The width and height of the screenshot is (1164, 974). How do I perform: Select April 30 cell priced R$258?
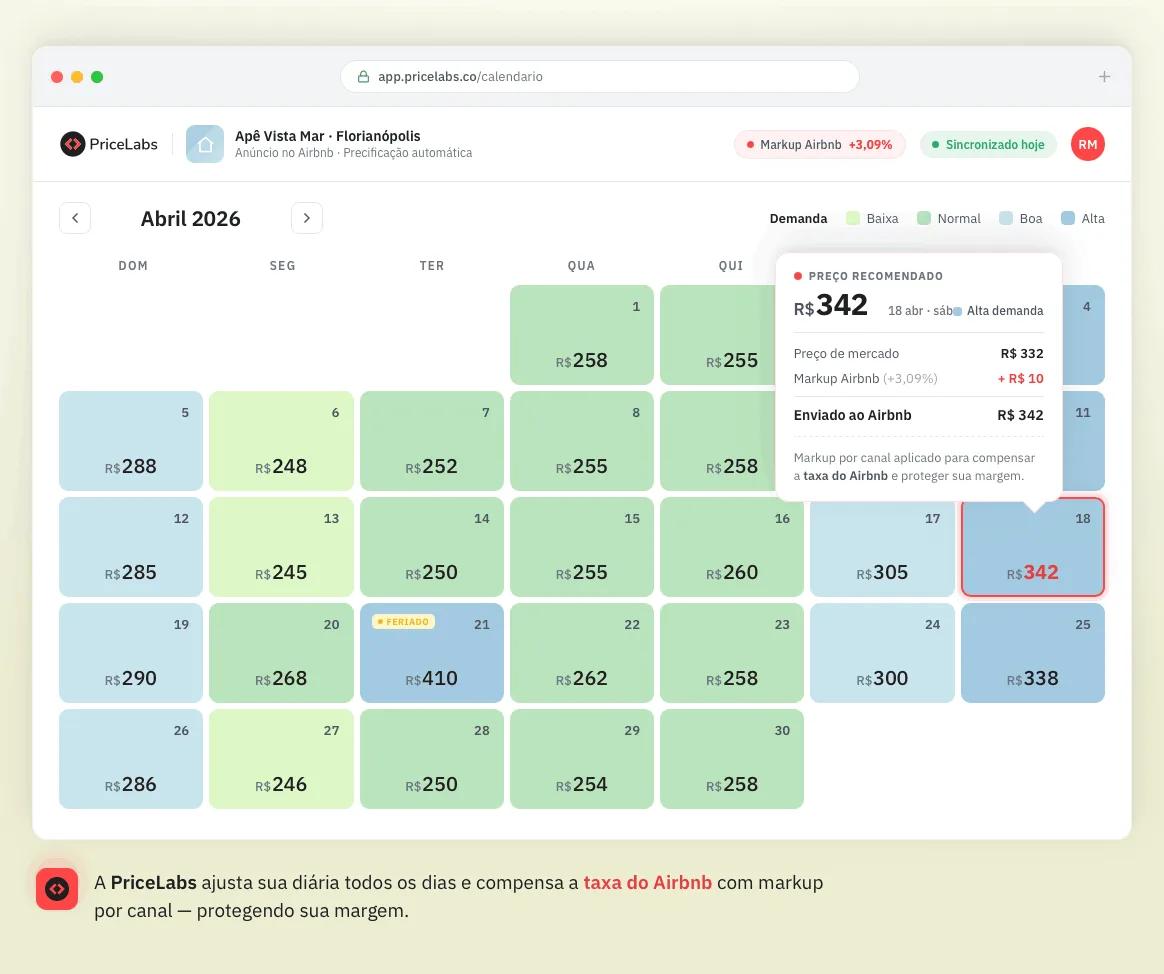[732, 759]
